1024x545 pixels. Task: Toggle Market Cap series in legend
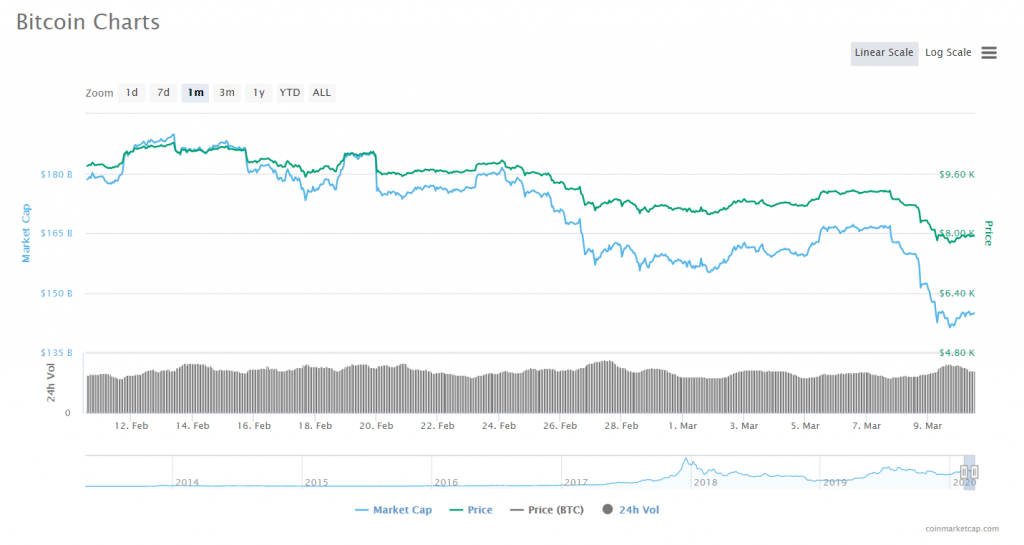[393, 510]
